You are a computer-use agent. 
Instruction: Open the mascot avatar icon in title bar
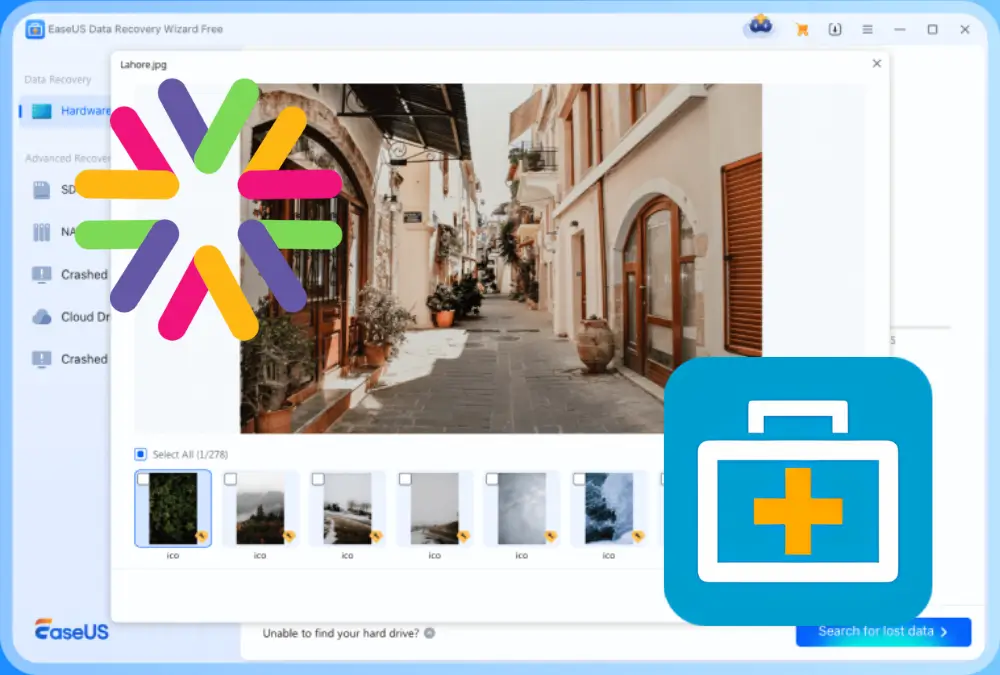[760, 27]
